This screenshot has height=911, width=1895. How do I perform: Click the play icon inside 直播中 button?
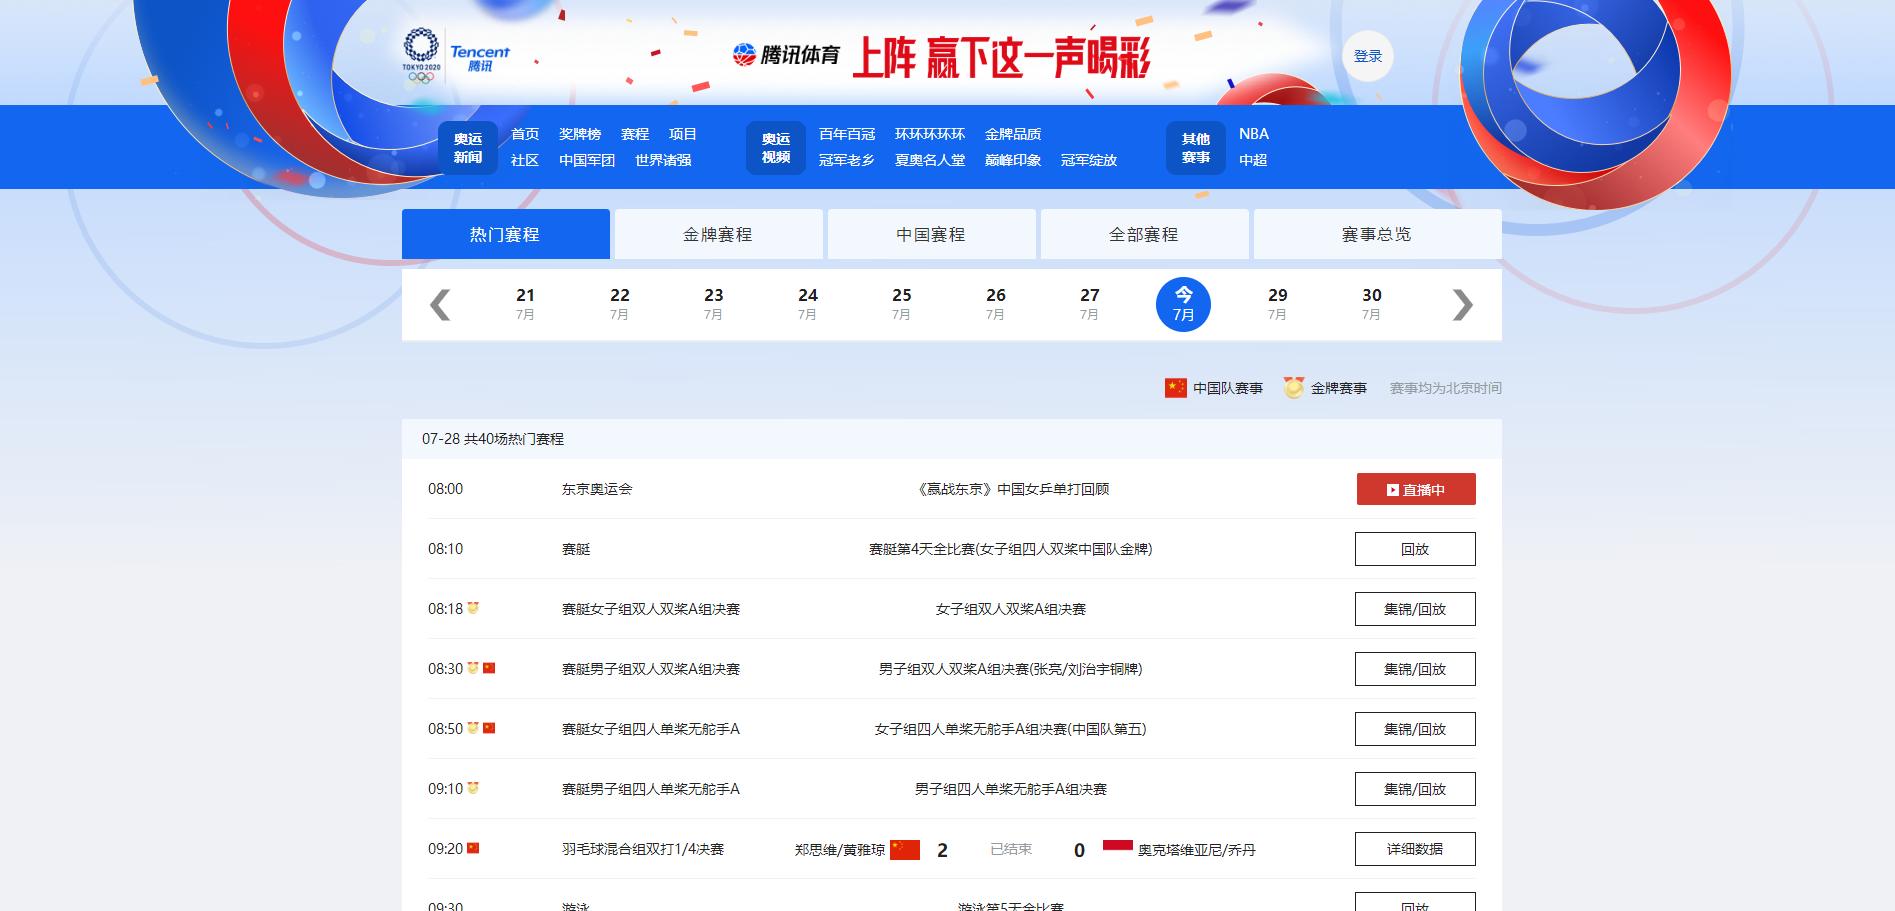[1392, 489]
